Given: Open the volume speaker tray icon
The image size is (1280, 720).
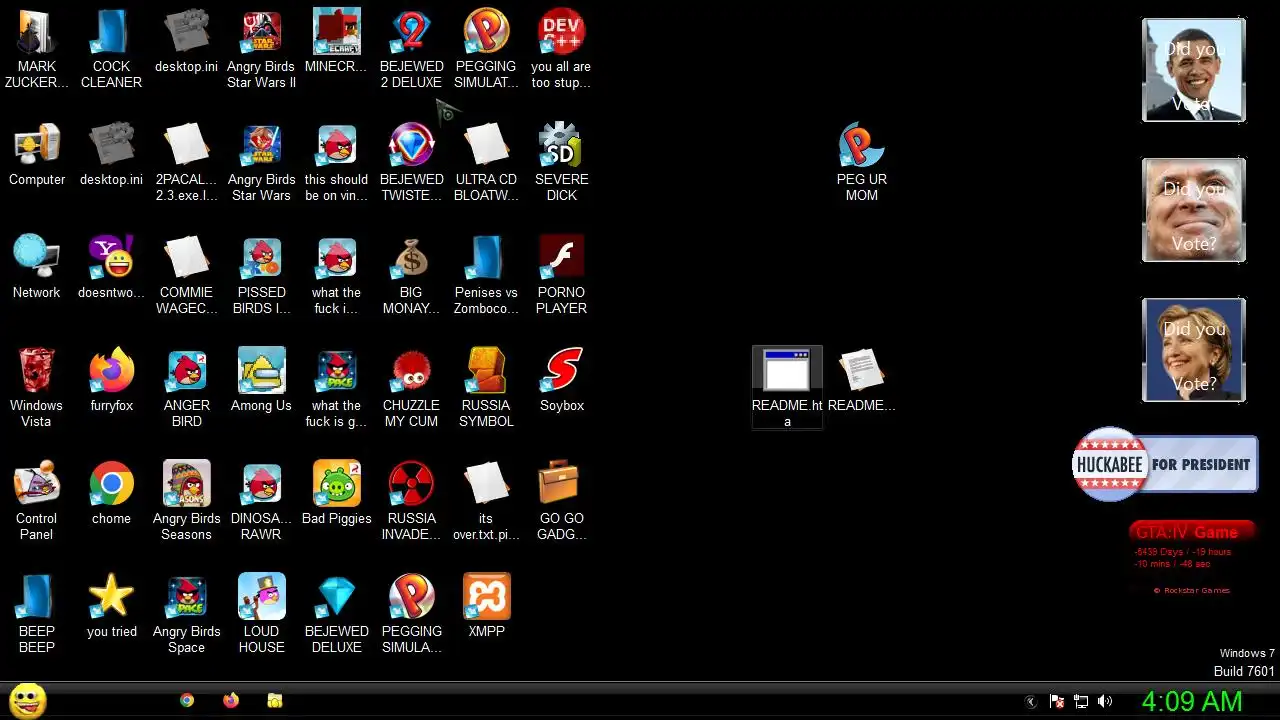Looking at the screenshot, I should [x=1105, y=702].
